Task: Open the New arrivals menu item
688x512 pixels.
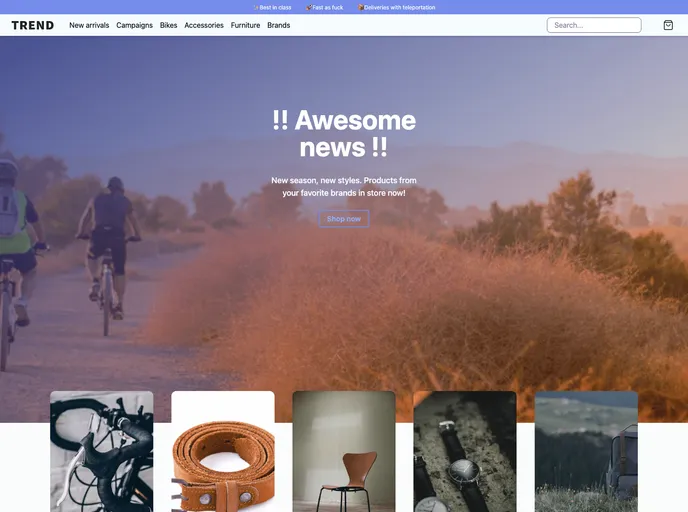Action: coord(89,25)
